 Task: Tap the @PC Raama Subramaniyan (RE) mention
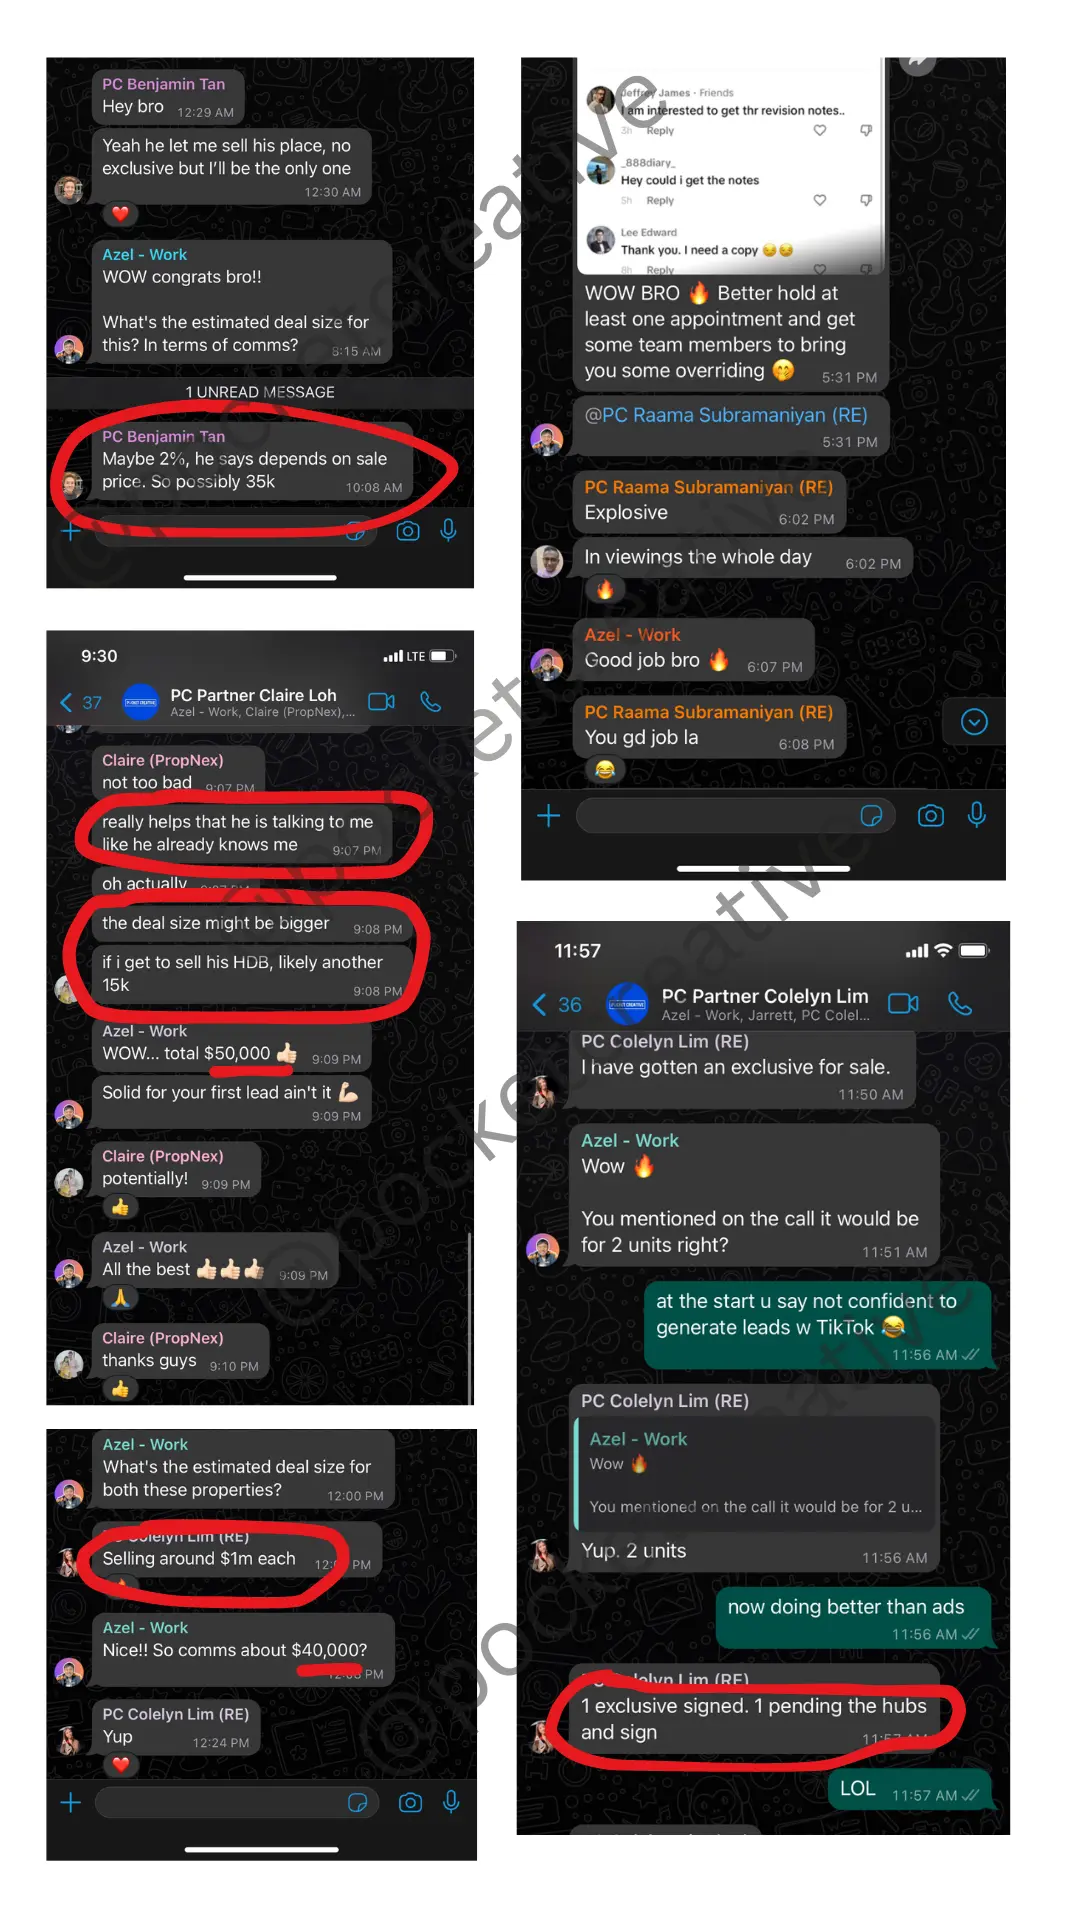726,415
